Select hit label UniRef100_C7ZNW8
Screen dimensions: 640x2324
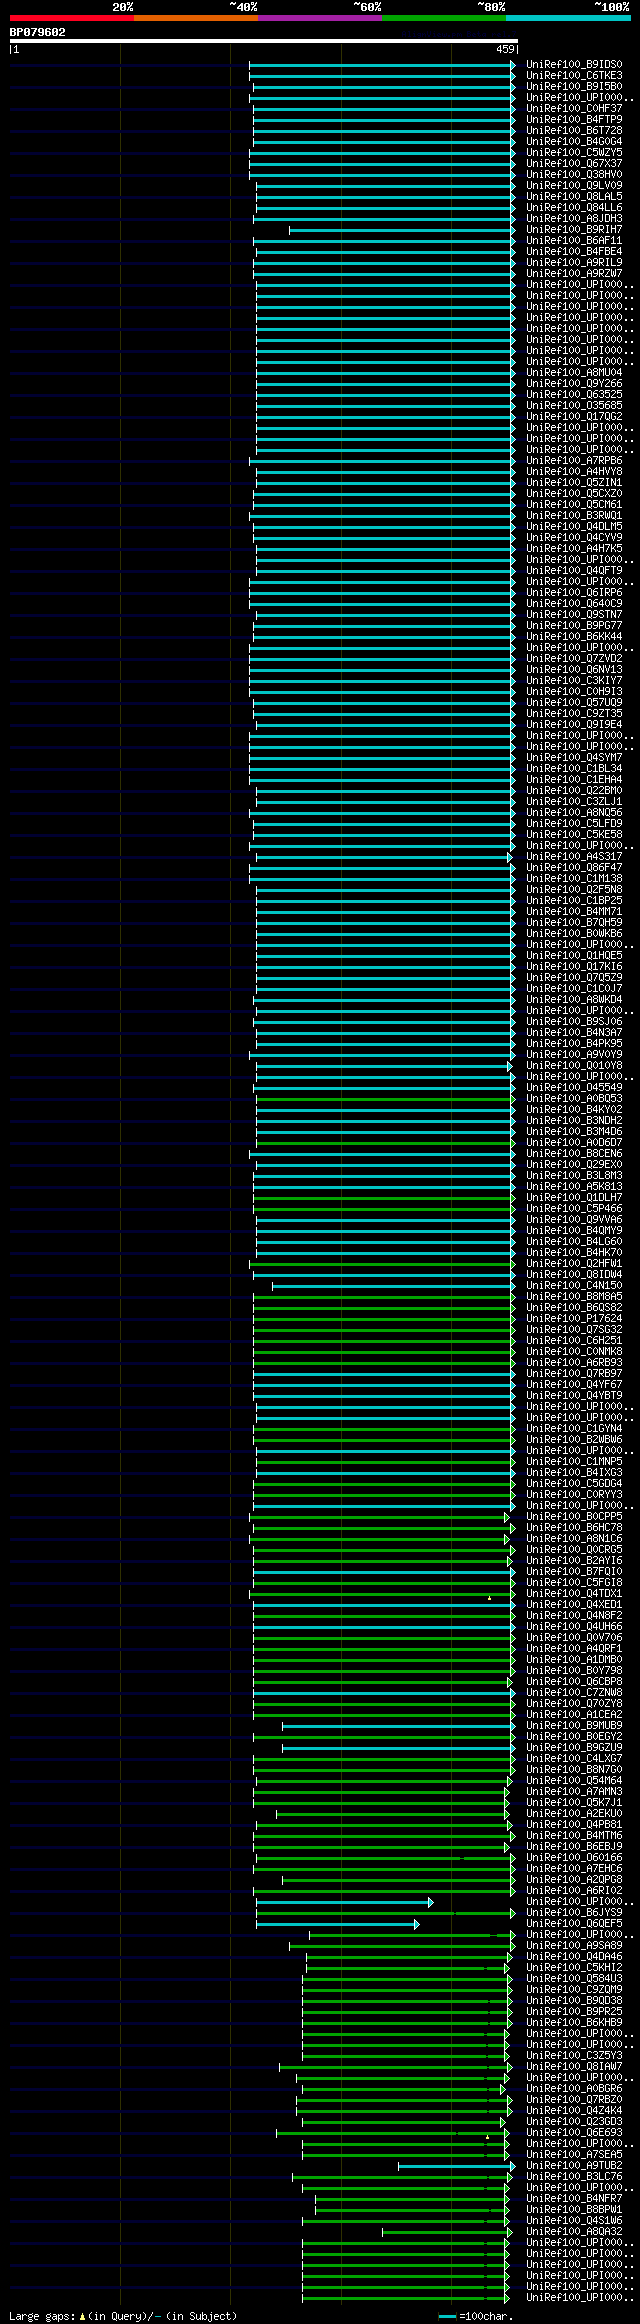(574, 1693)
